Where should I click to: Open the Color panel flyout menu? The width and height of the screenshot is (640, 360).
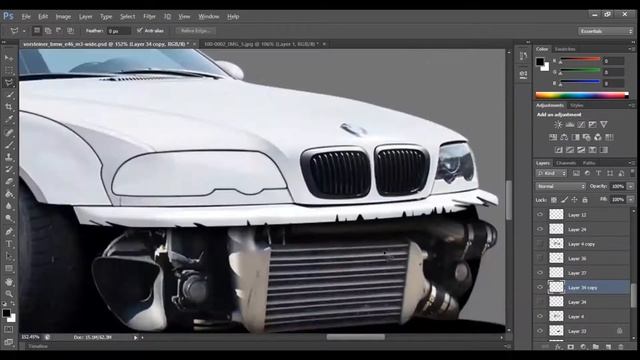(x=631, y=49)
